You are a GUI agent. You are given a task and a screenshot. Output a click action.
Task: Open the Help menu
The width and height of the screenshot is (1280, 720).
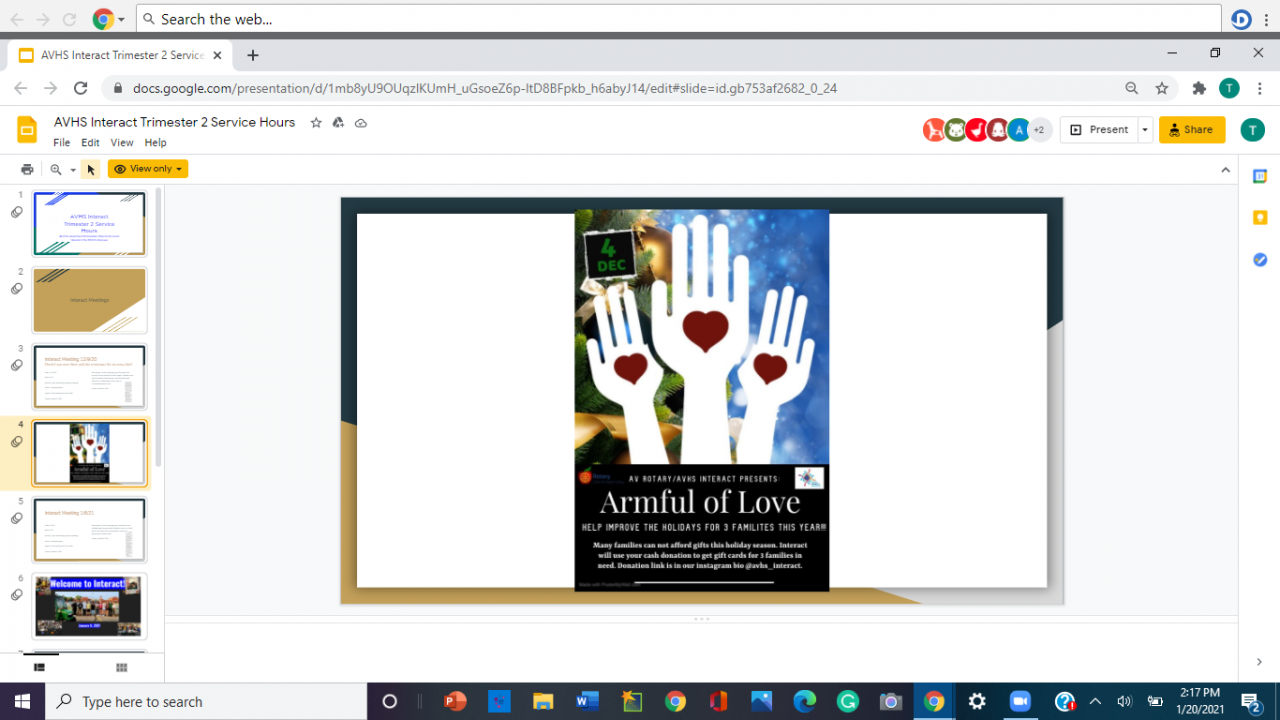tap(155, 143)
